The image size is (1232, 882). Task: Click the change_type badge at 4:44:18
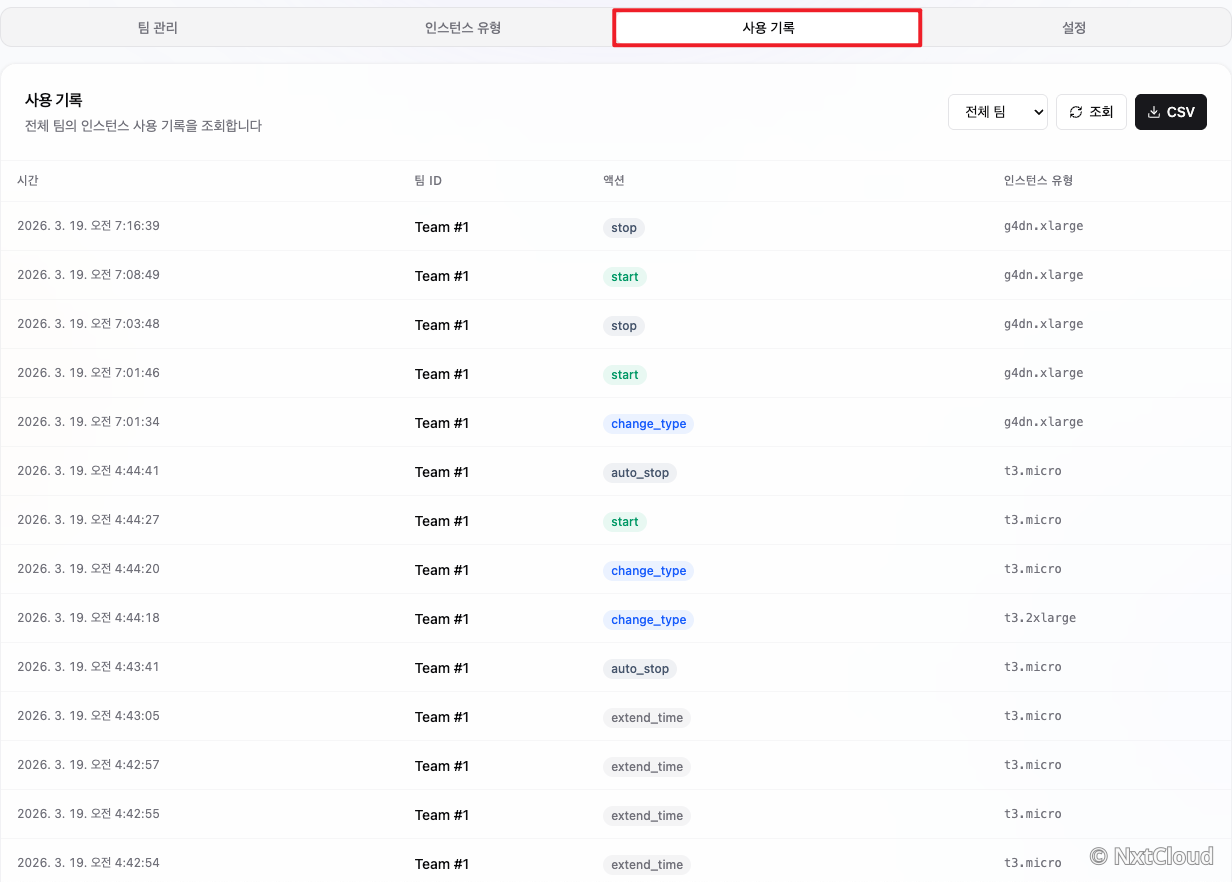(649, 620)
